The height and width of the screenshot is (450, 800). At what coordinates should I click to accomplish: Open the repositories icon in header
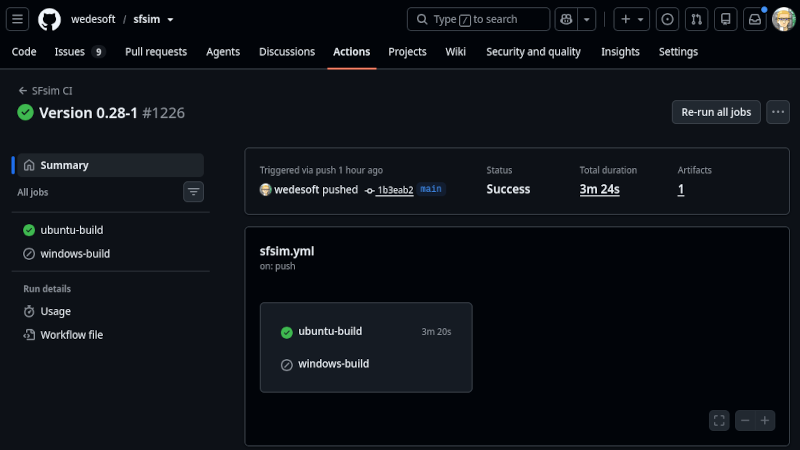(726, 19)
